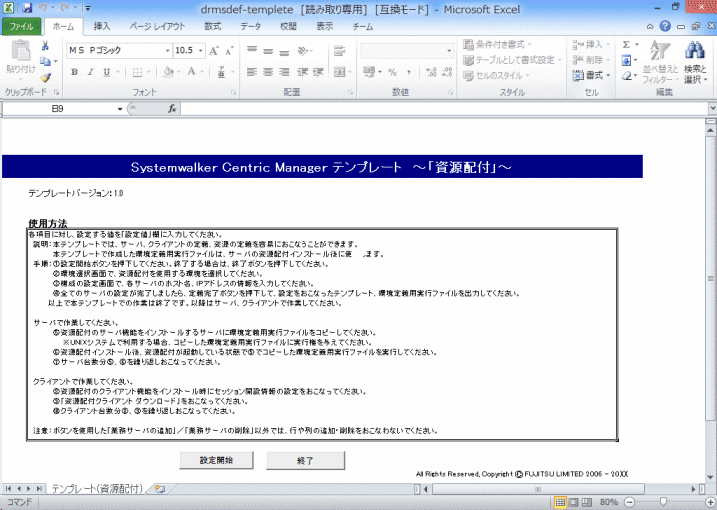This screenshot has width=717, height=510.
Task: Switch to the 数式 tab
Action: coord(213,27)
